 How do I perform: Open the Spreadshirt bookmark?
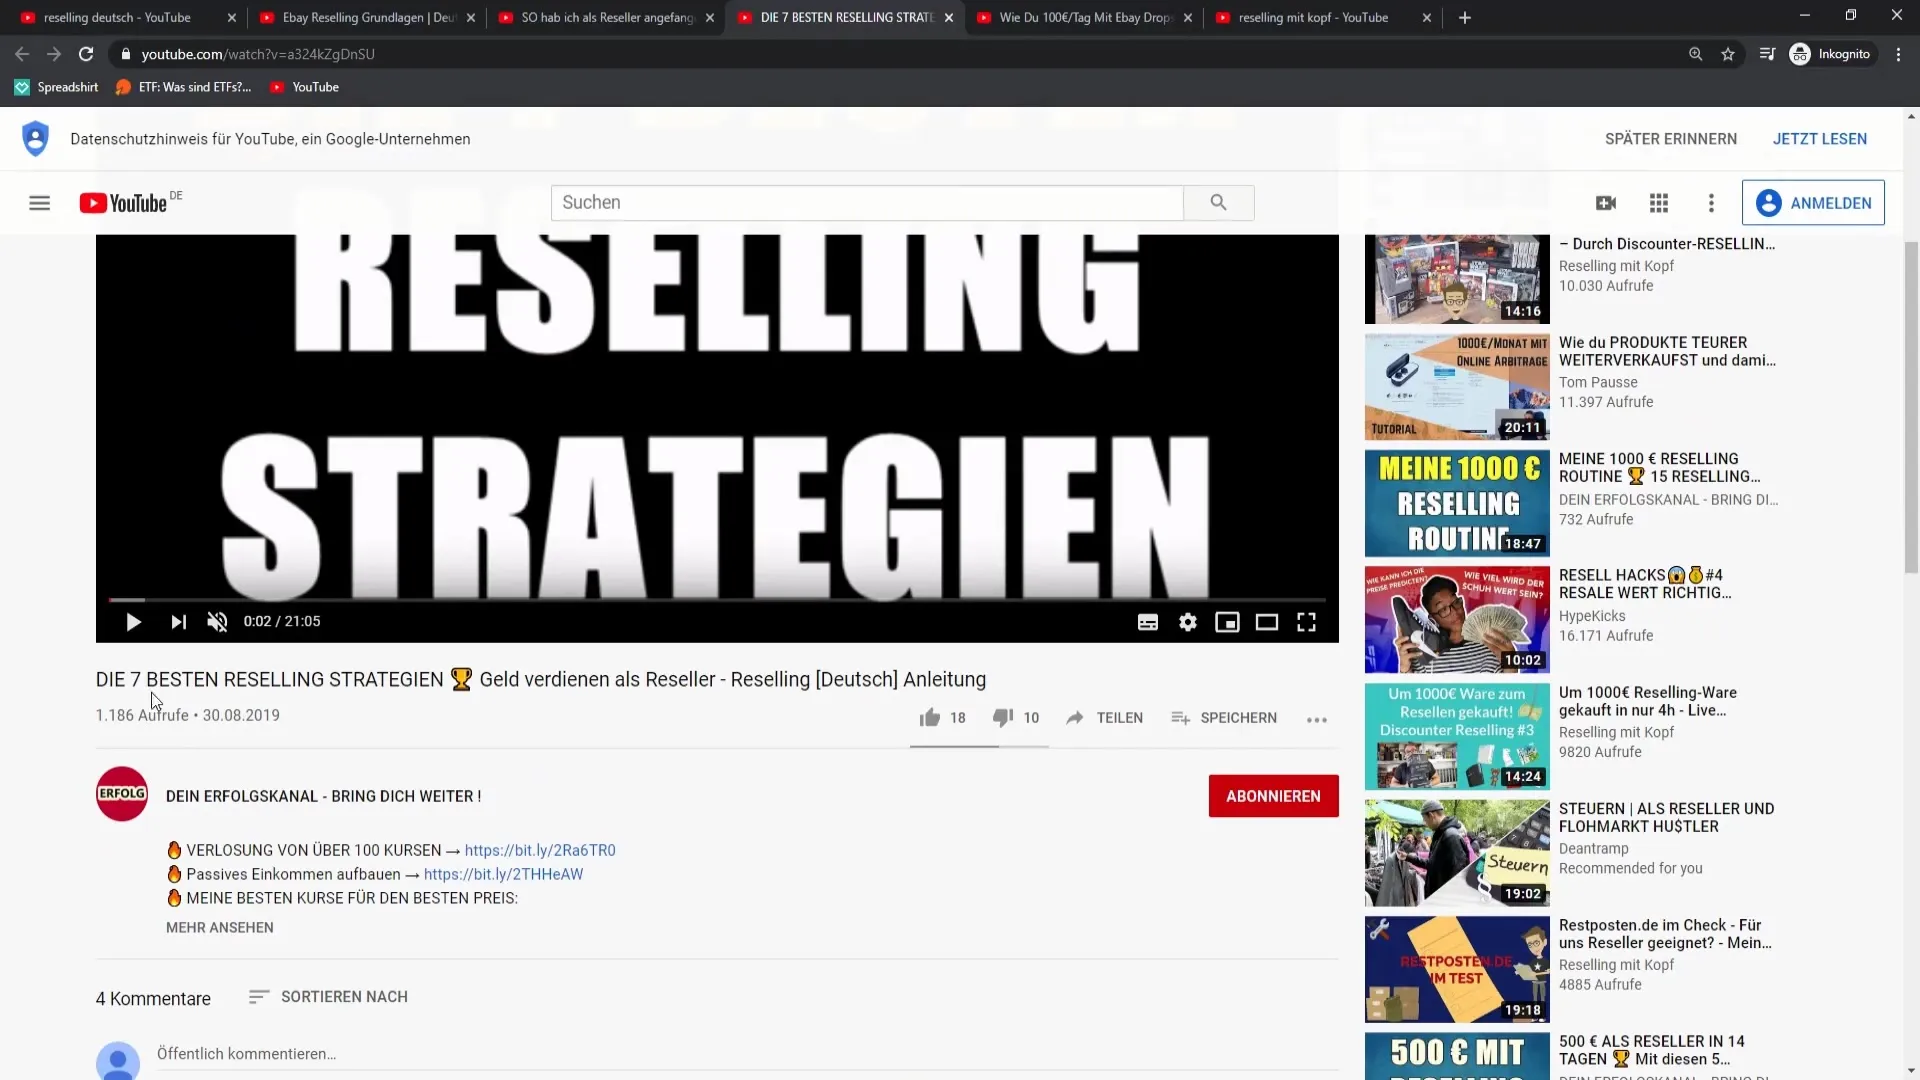57,87
